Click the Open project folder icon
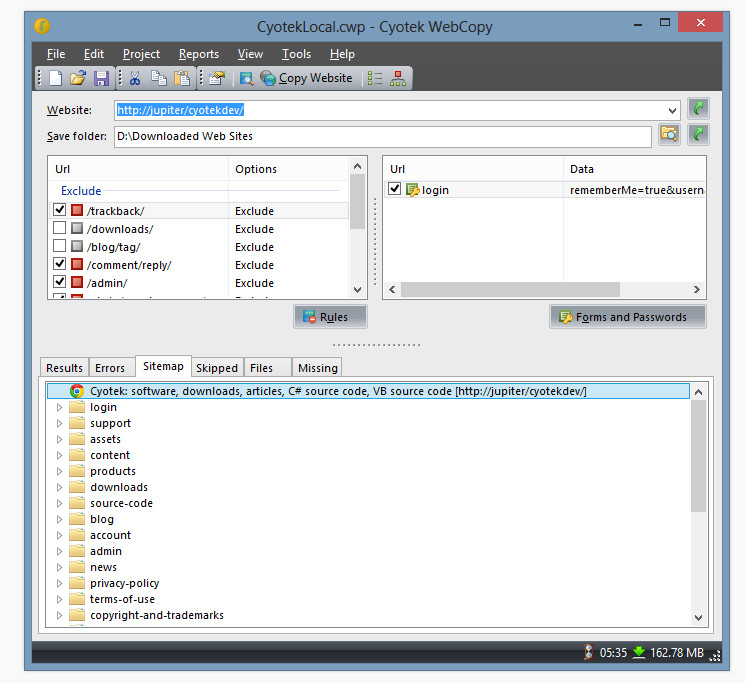Image resolution: width=745 pixels, height=683 pixels. point(78,78)
